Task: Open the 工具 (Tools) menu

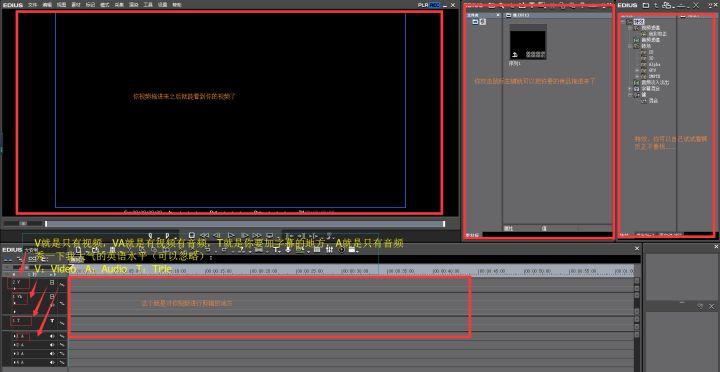Action: click(x=148, y=5)
